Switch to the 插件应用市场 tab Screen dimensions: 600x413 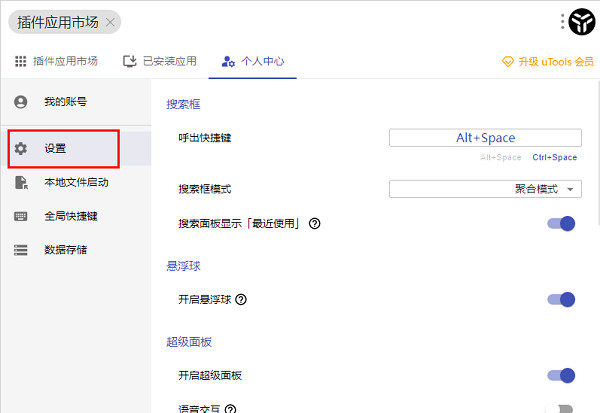(x=56, y=61)
